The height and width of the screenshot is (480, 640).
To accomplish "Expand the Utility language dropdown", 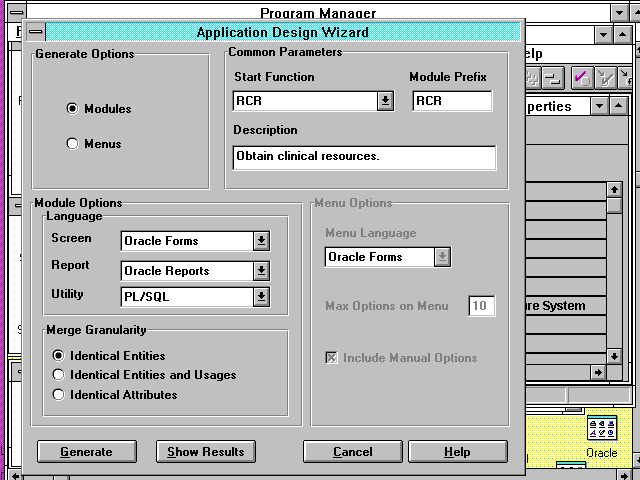I will point(261,297).
